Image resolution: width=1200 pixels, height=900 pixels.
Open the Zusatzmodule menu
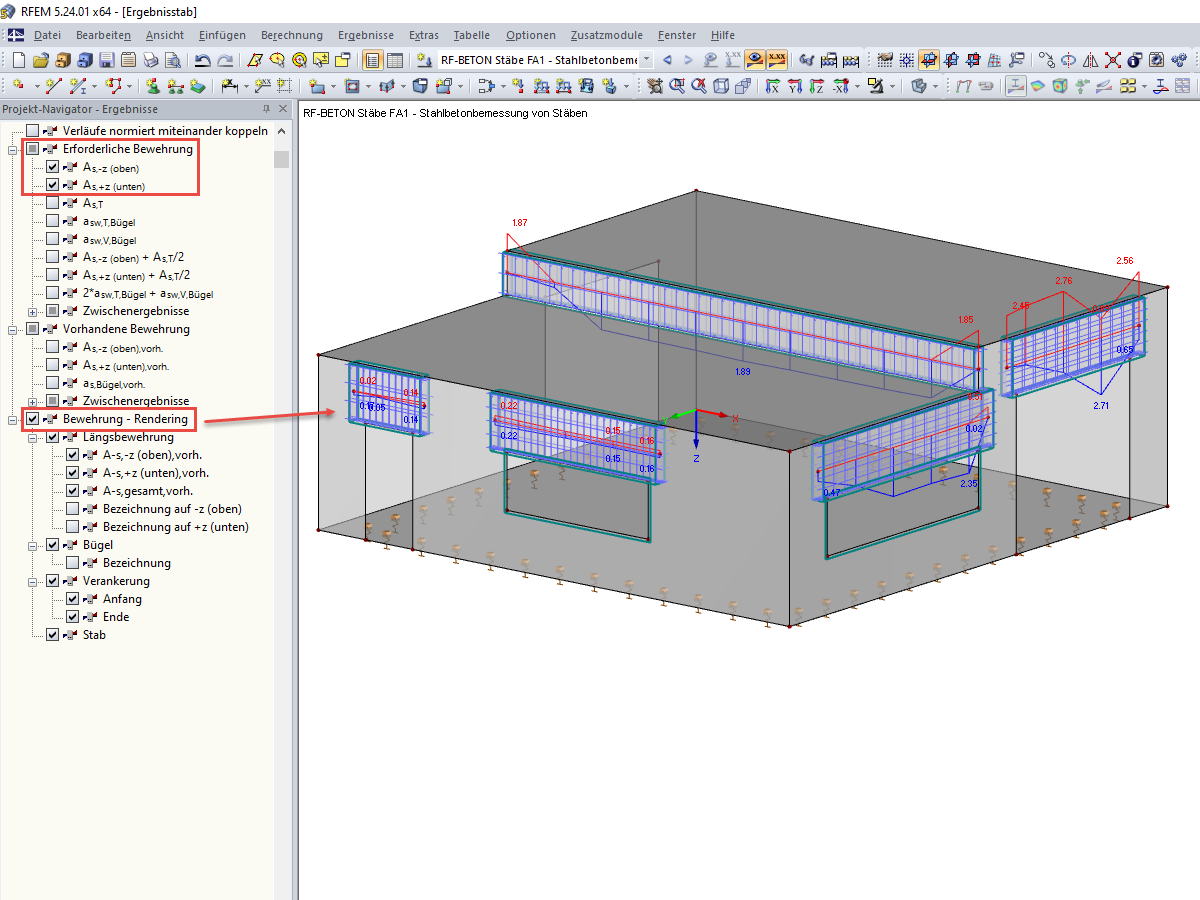pos(608,35)
